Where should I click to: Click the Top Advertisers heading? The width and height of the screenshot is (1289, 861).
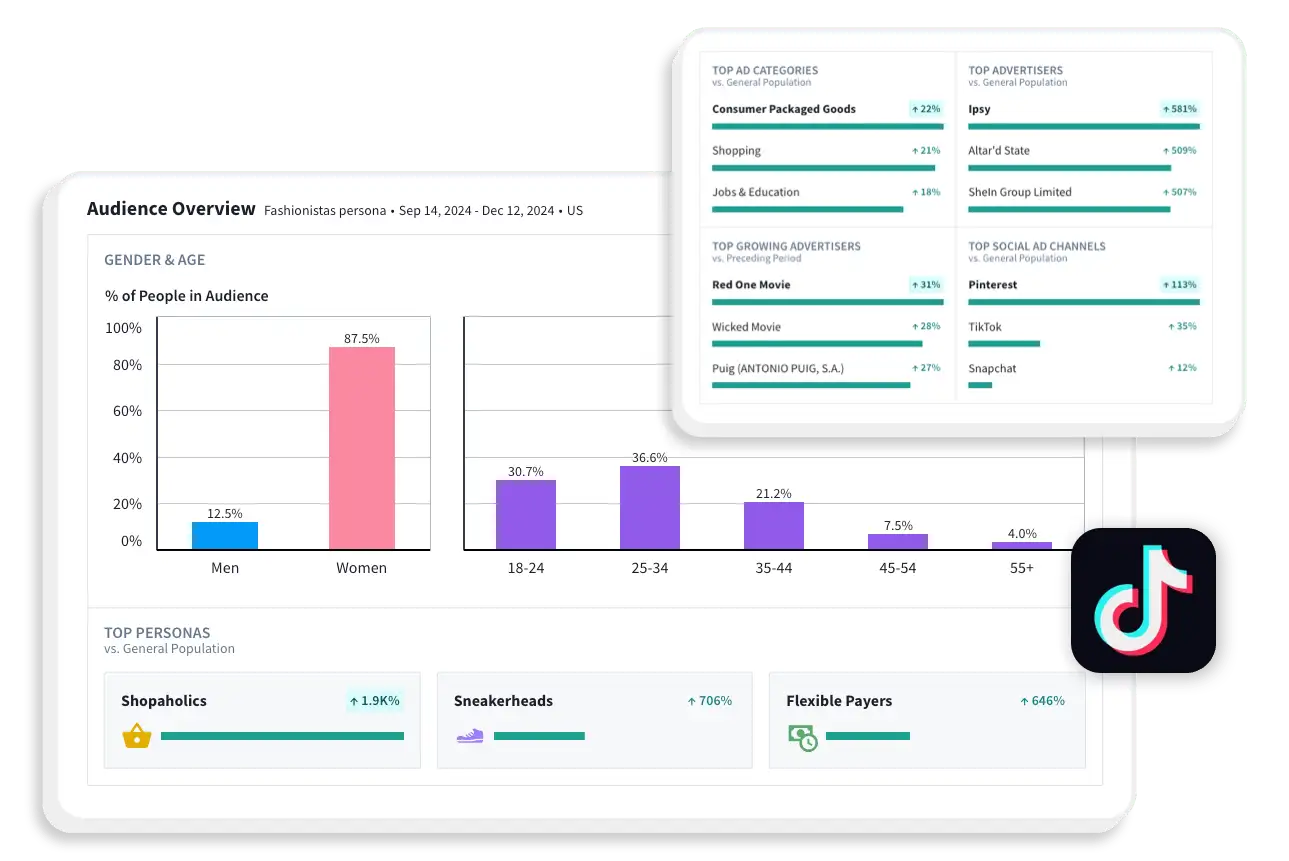[1016, 71]
